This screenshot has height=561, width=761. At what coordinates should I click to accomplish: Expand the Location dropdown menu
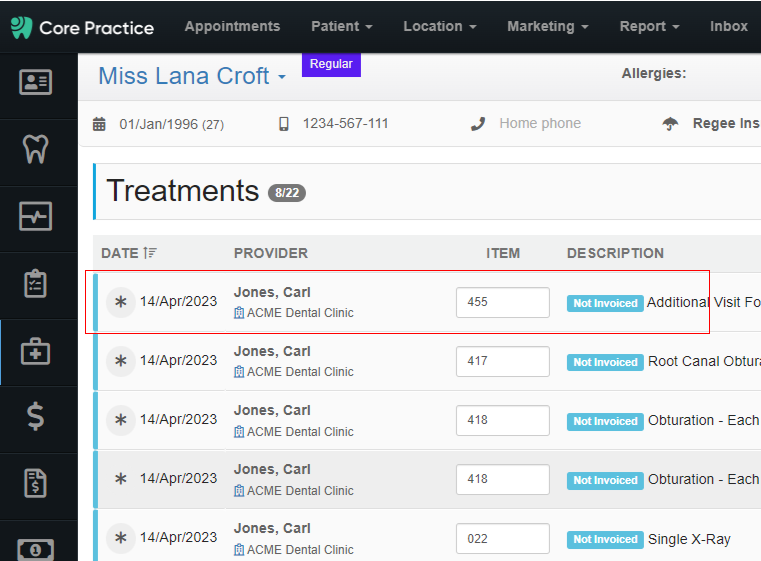coord(440,26)
